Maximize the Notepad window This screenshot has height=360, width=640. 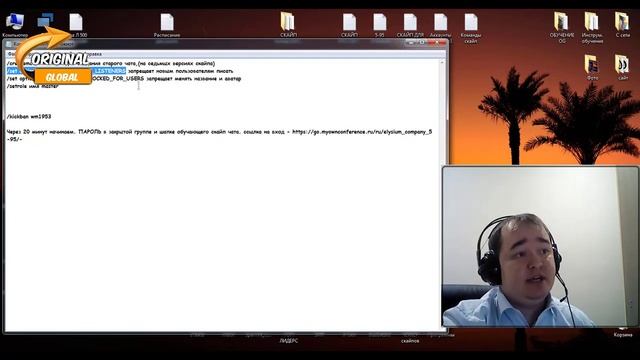click(x=422, y=42)
